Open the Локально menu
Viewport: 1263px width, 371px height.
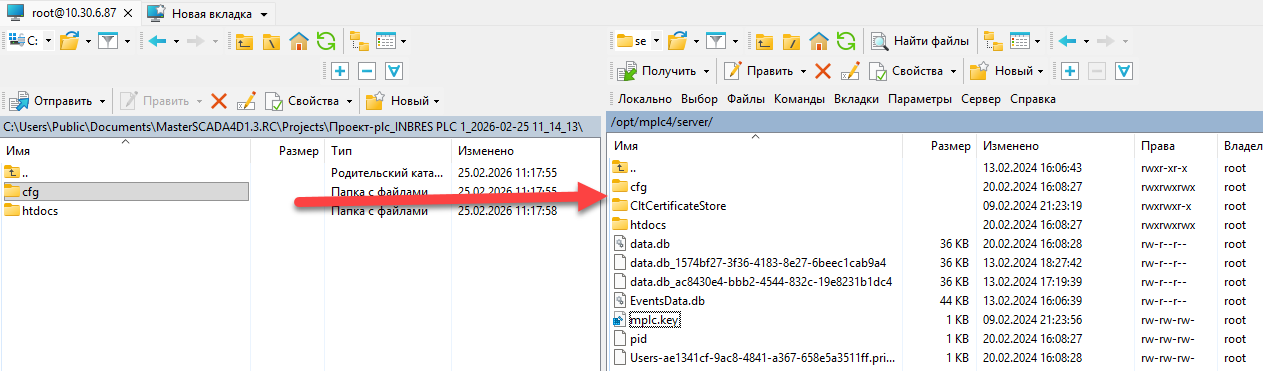point(645,99)
